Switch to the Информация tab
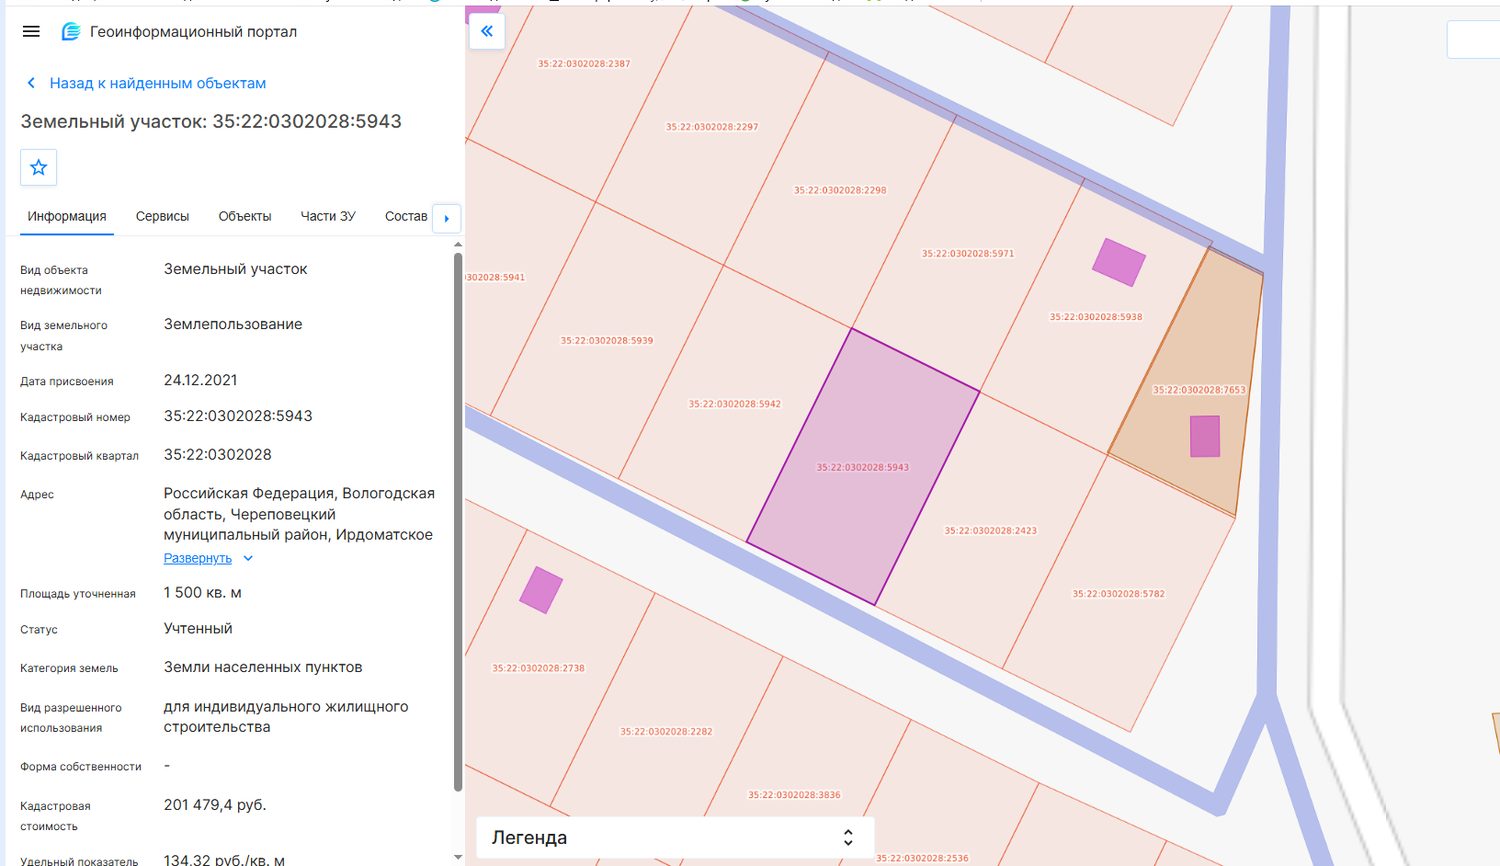The image size is (1500, 866). click(67, 216)
